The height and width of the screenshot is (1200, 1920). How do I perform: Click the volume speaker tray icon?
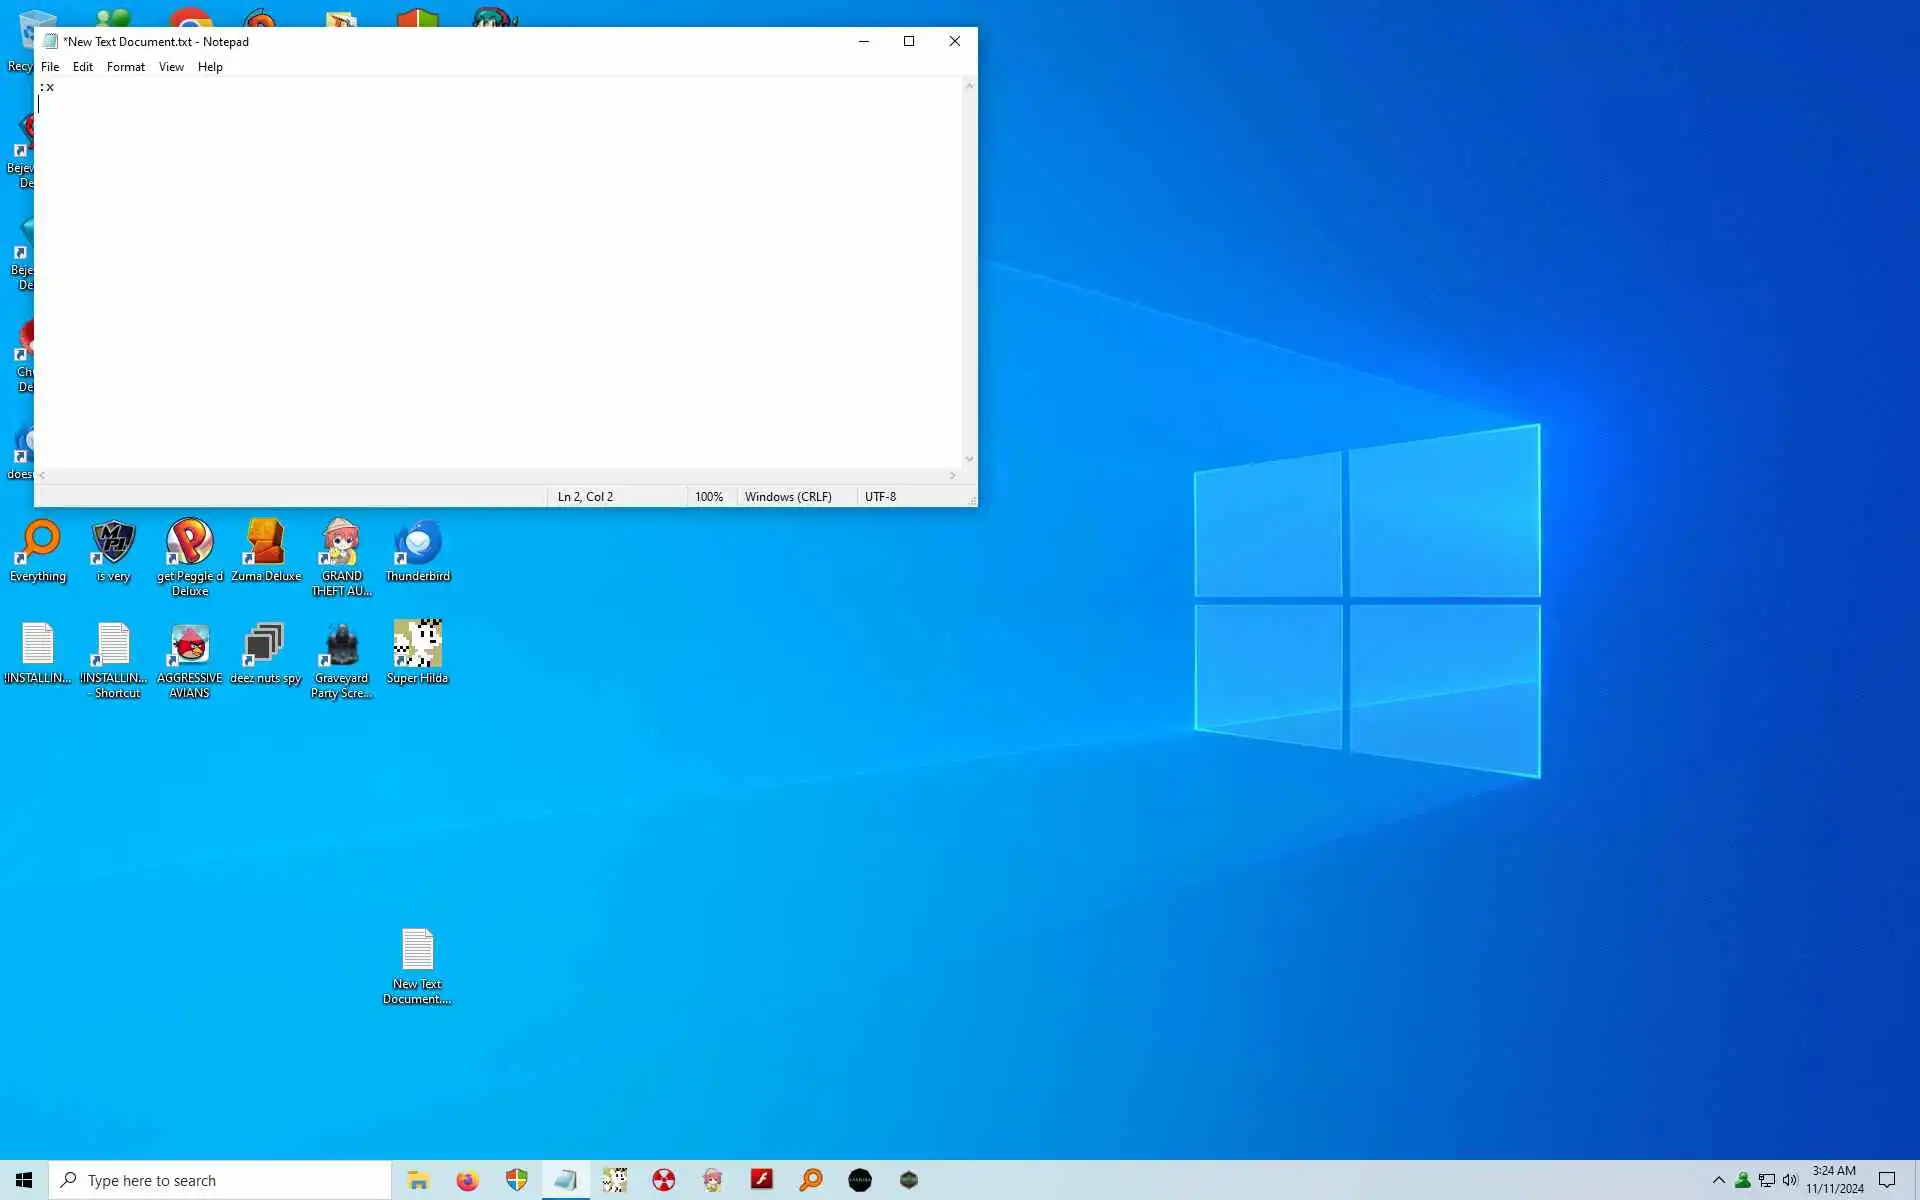[1790, 1180]
